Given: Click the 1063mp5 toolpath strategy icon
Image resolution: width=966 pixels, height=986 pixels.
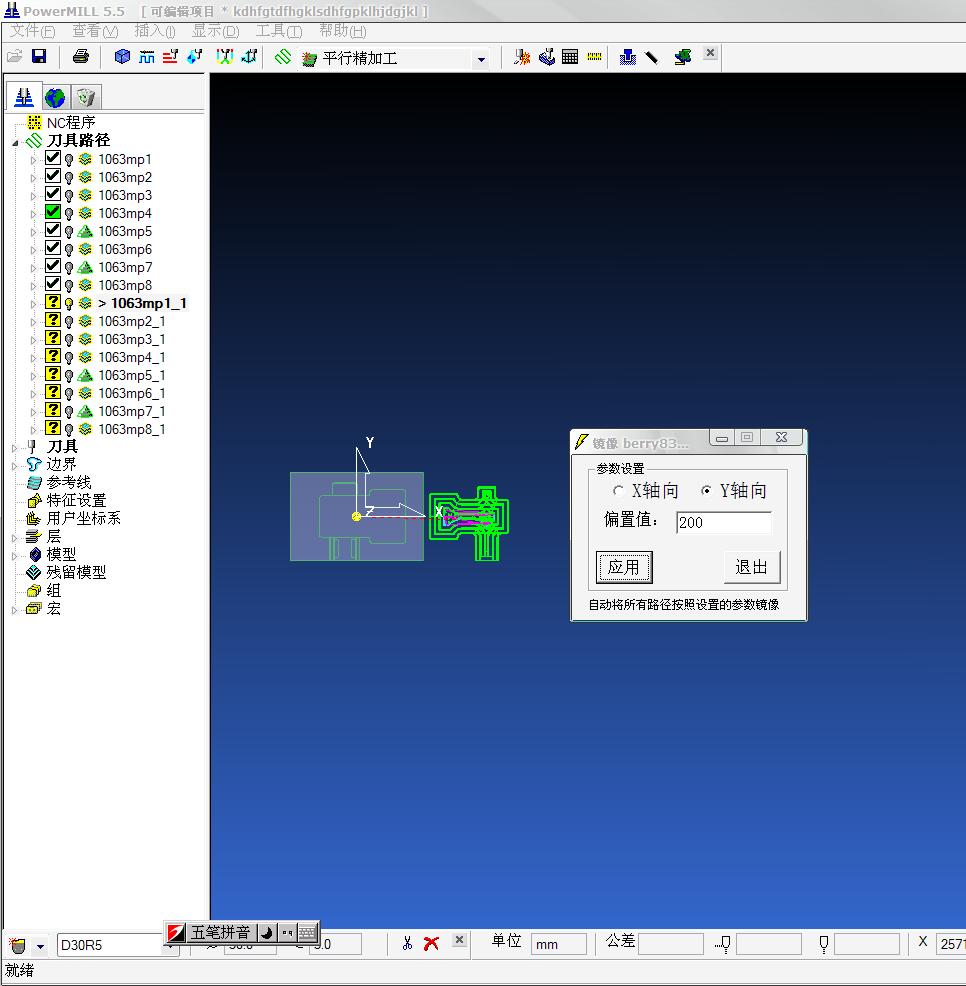Looking at the screenshot, I should click(x=85, y=231).
